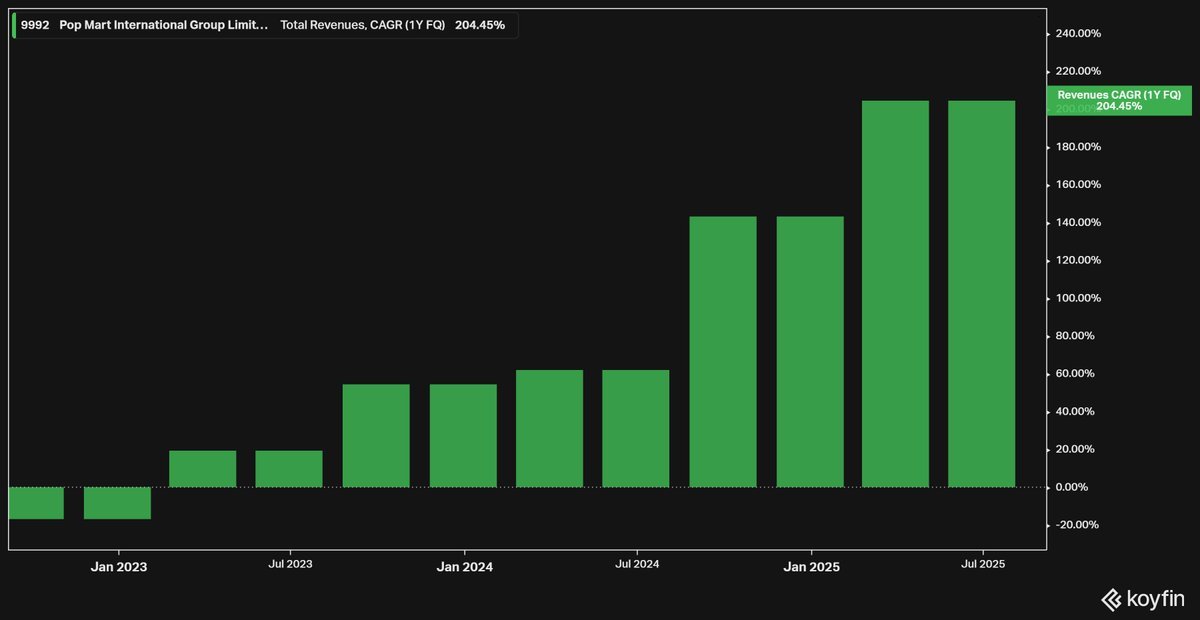The image size is (1200, 620).
Task: Click the Jul 2023 x-axis label
Action: (290, 564)
